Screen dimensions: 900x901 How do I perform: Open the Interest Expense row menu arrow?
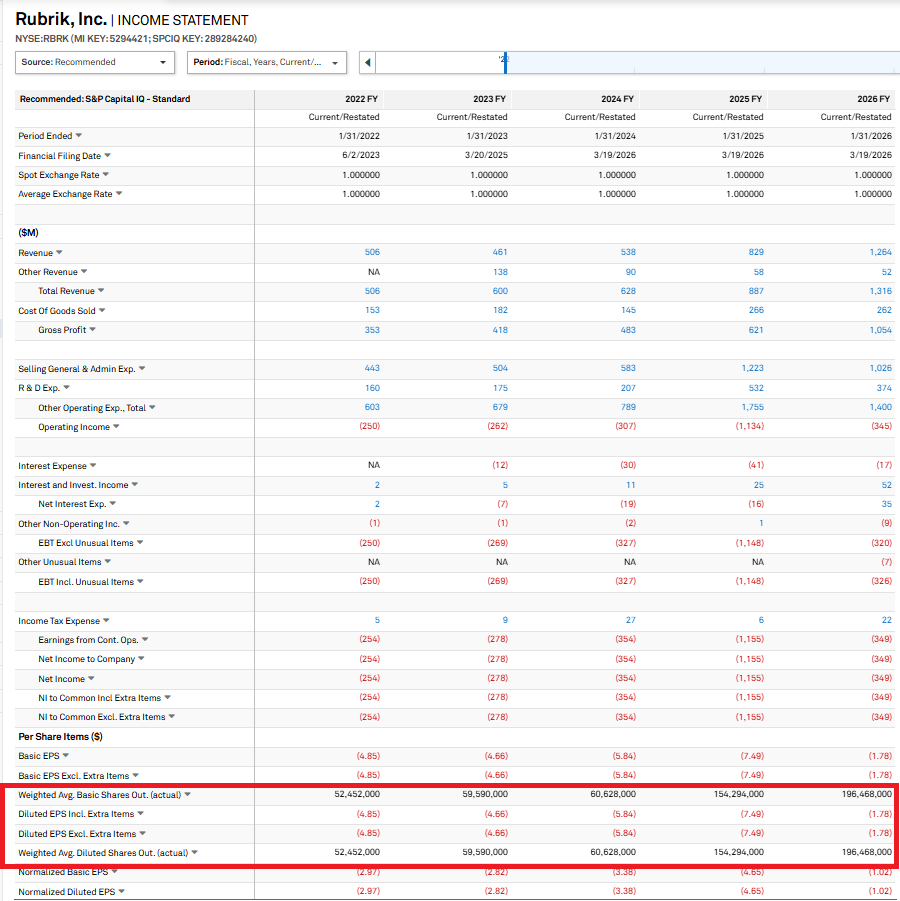pyautogui.click(x=93, y=465)
